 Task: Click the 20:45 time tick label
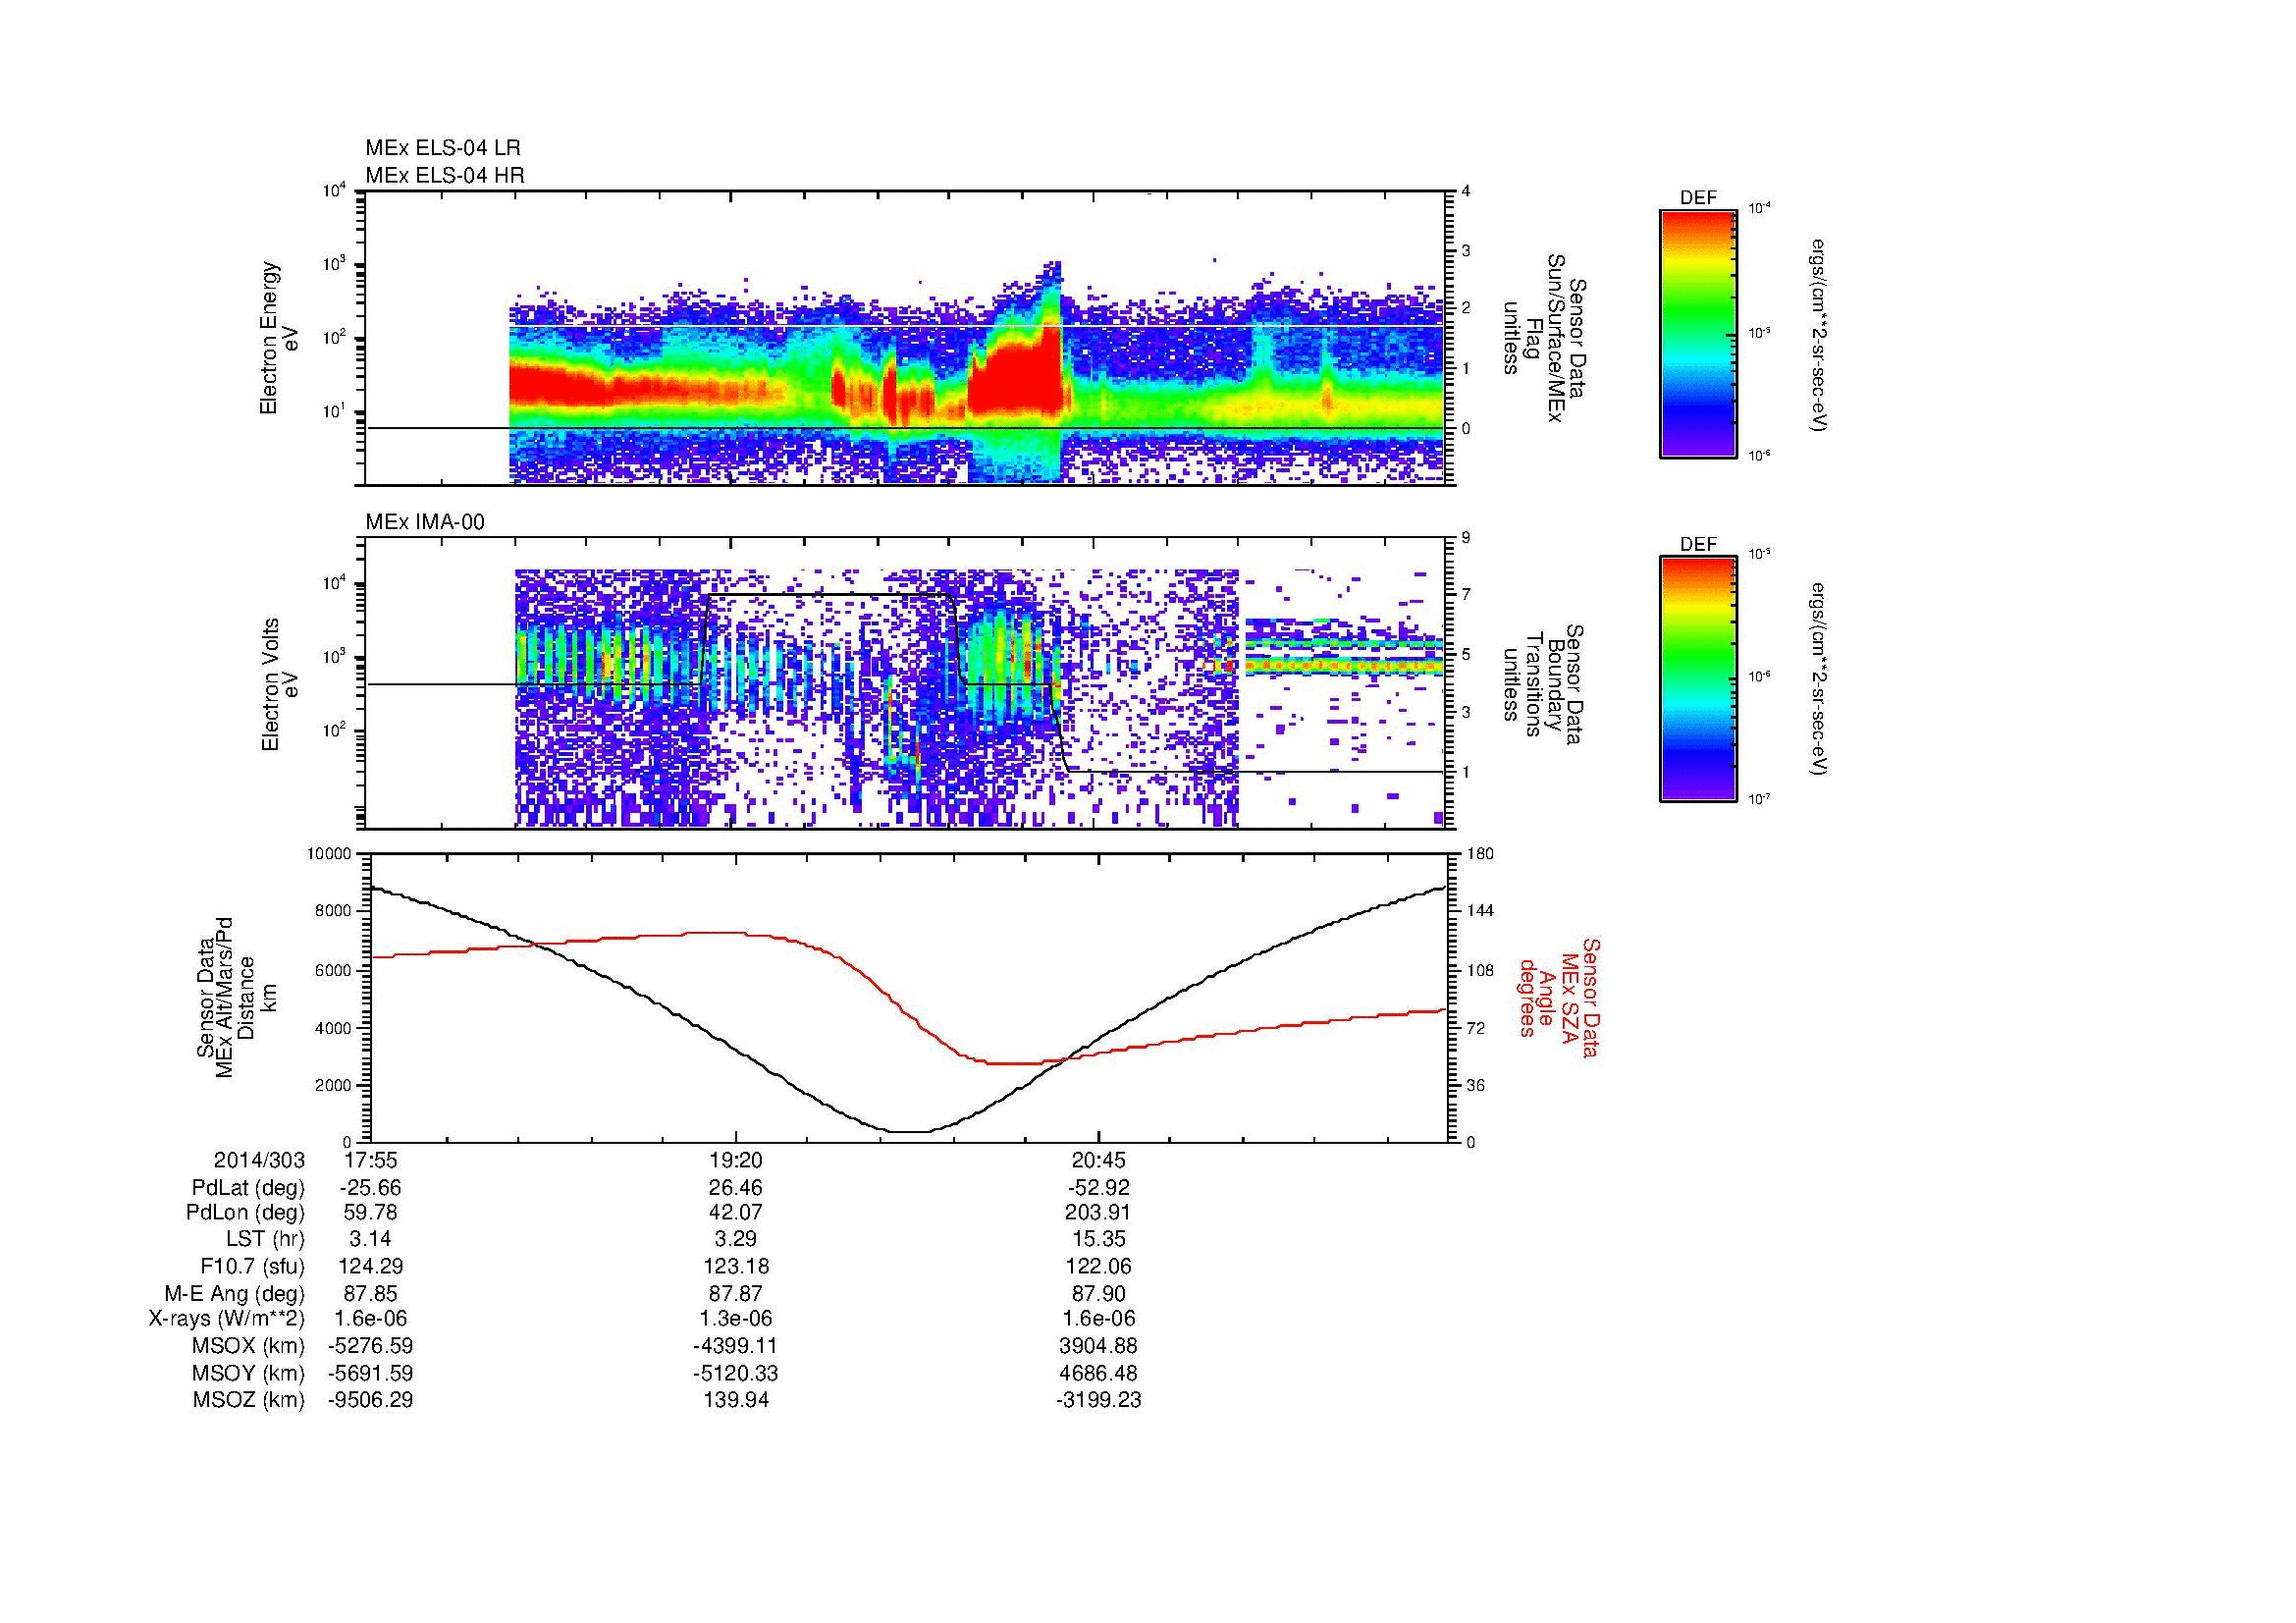[1098, 1160]
